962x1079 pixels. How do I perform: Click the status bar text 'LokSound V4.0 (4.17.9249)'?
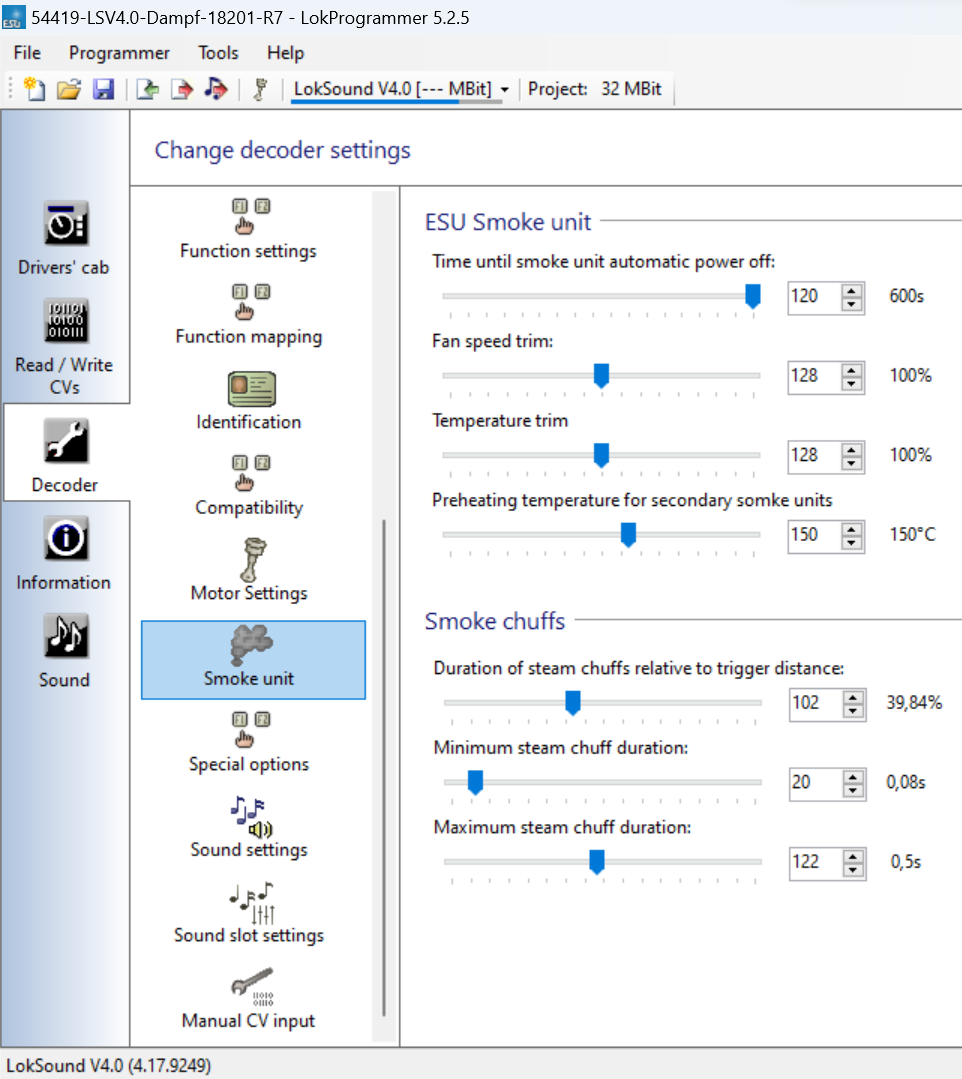coord(109,1065)
